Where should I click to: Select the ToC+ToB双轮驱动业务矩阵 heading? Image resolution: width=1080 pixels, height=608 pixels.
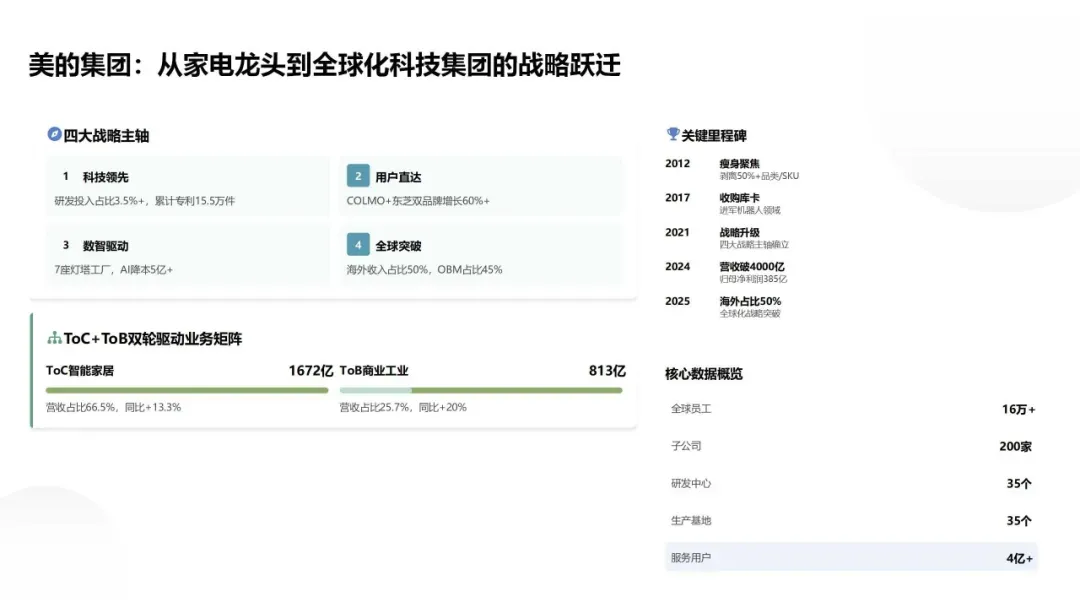[153, 339]
